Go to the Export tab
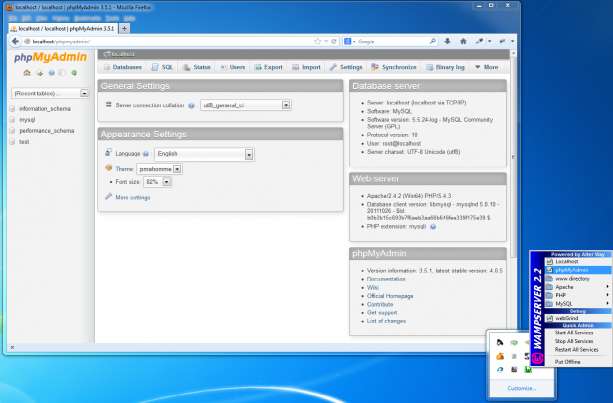The image size is (613, 403). pos(269,67)
